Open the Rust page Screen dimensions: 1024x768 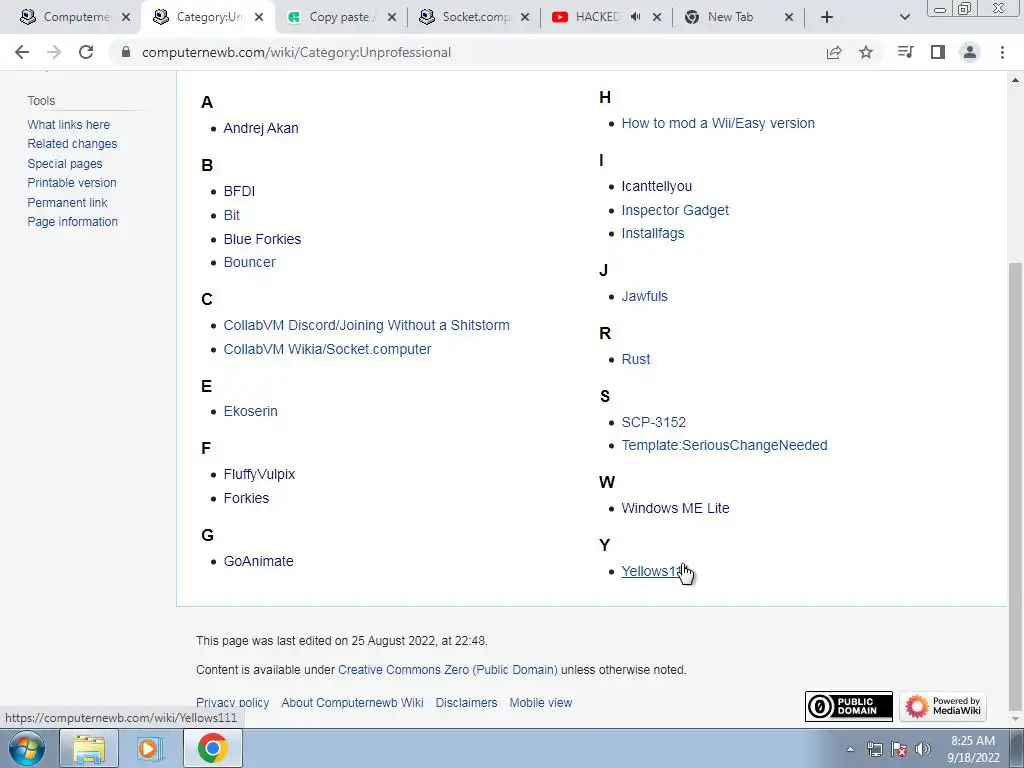tap(635, 359)
